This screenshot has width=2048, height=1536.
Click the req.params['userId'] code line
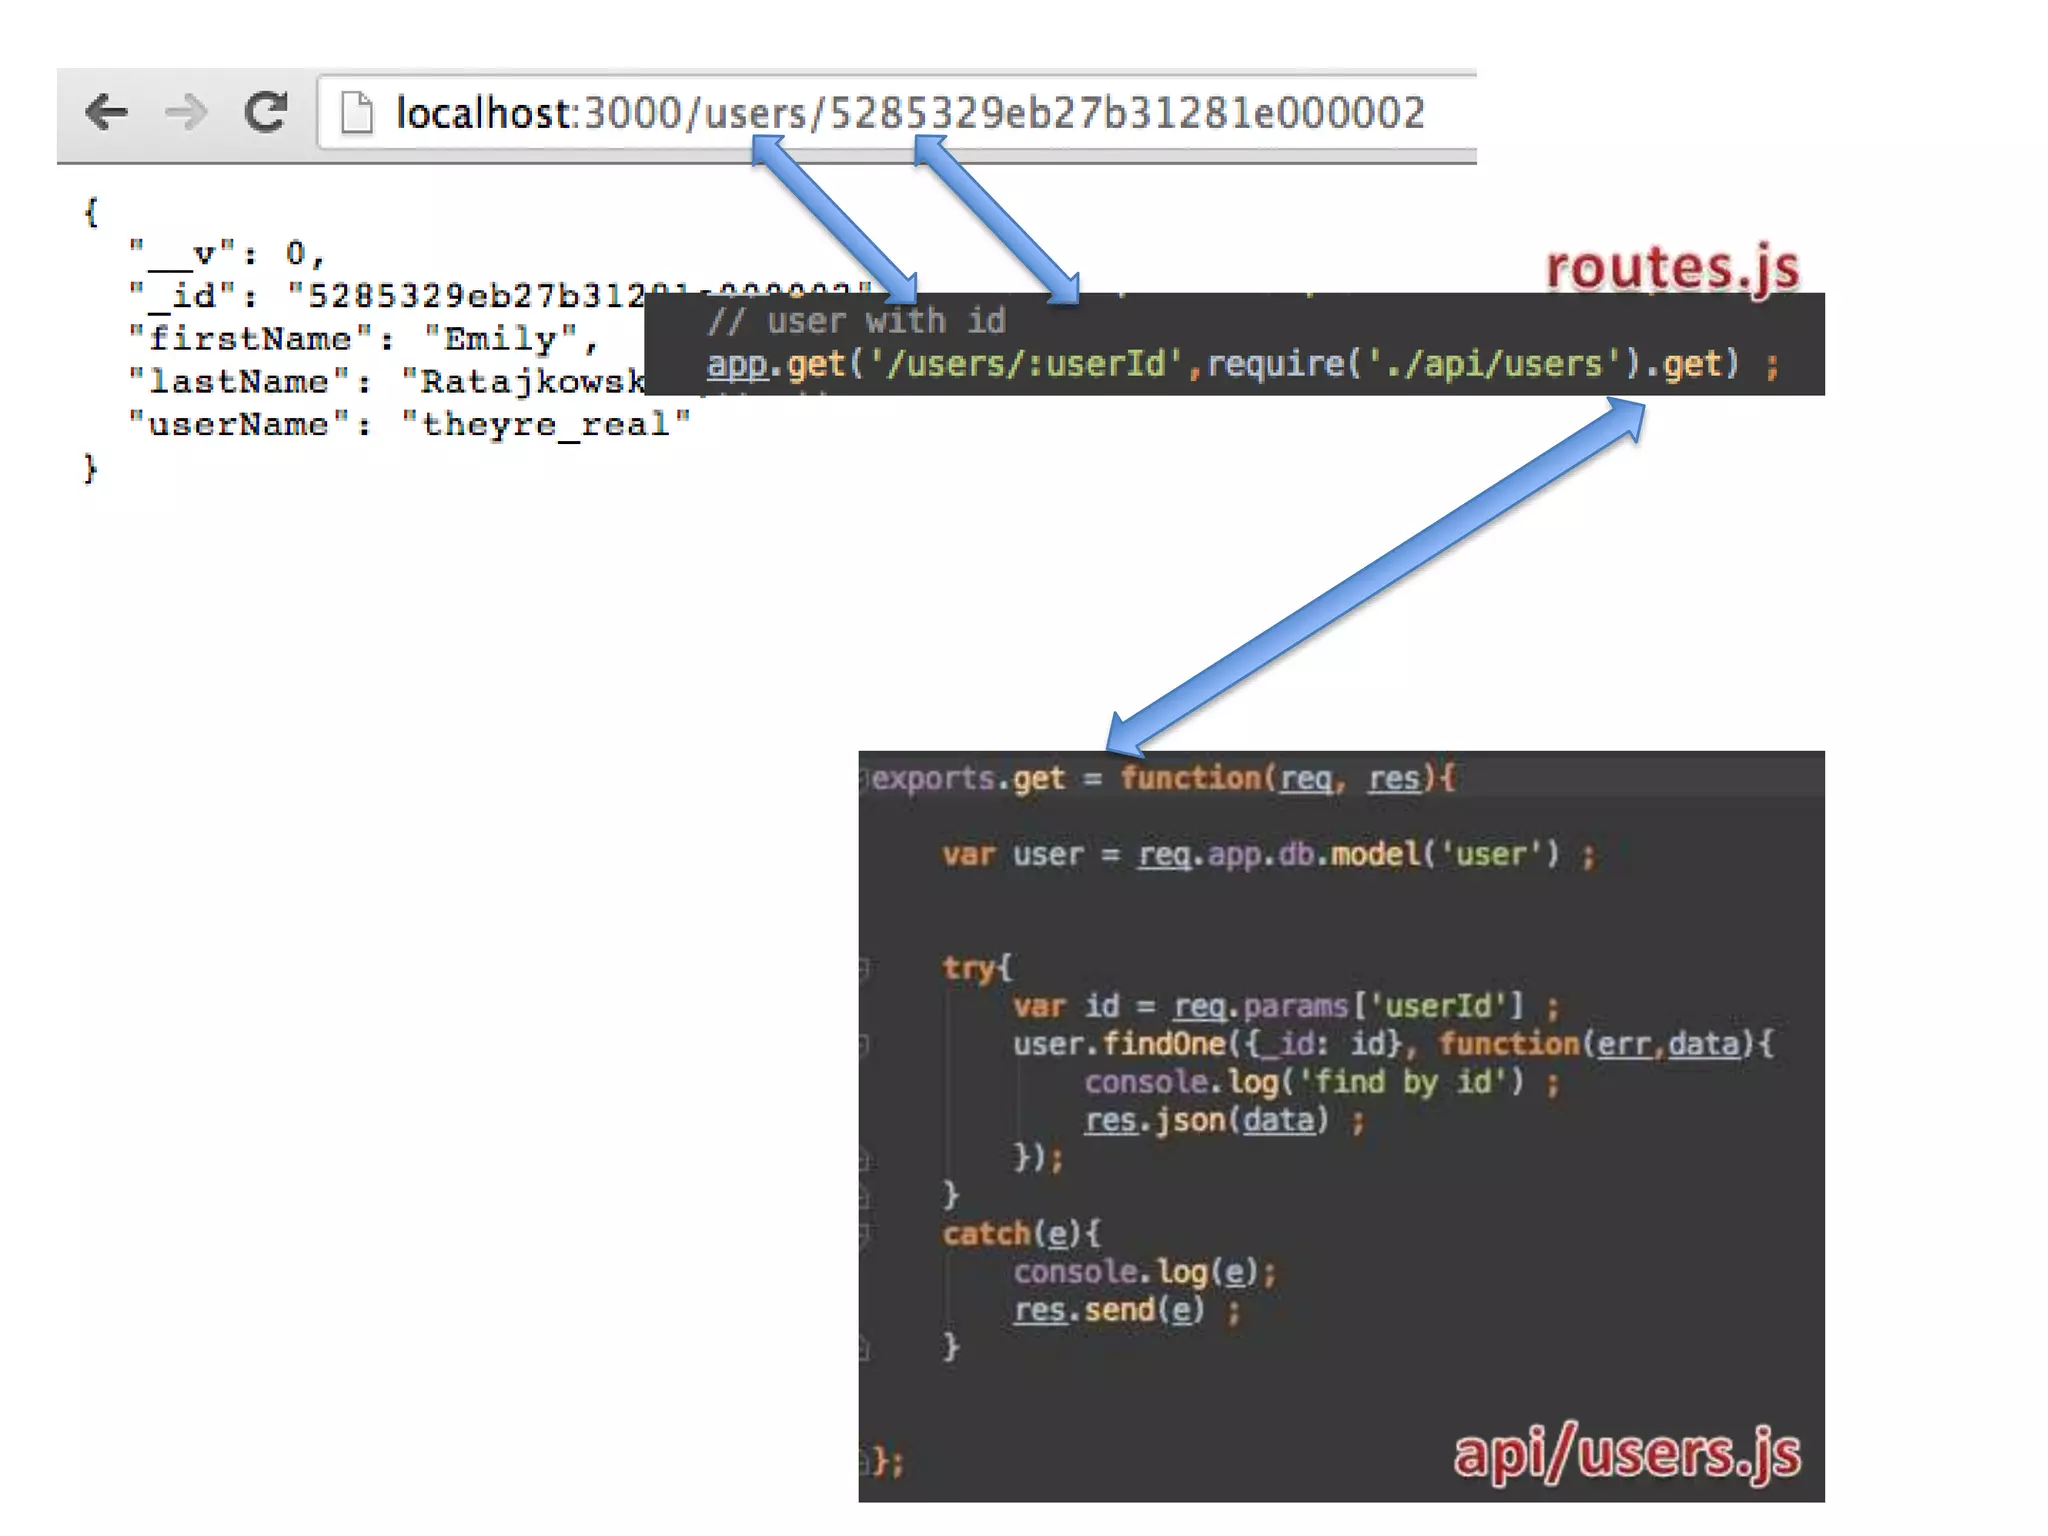pyautogui.click(x=1284, y=1006)
